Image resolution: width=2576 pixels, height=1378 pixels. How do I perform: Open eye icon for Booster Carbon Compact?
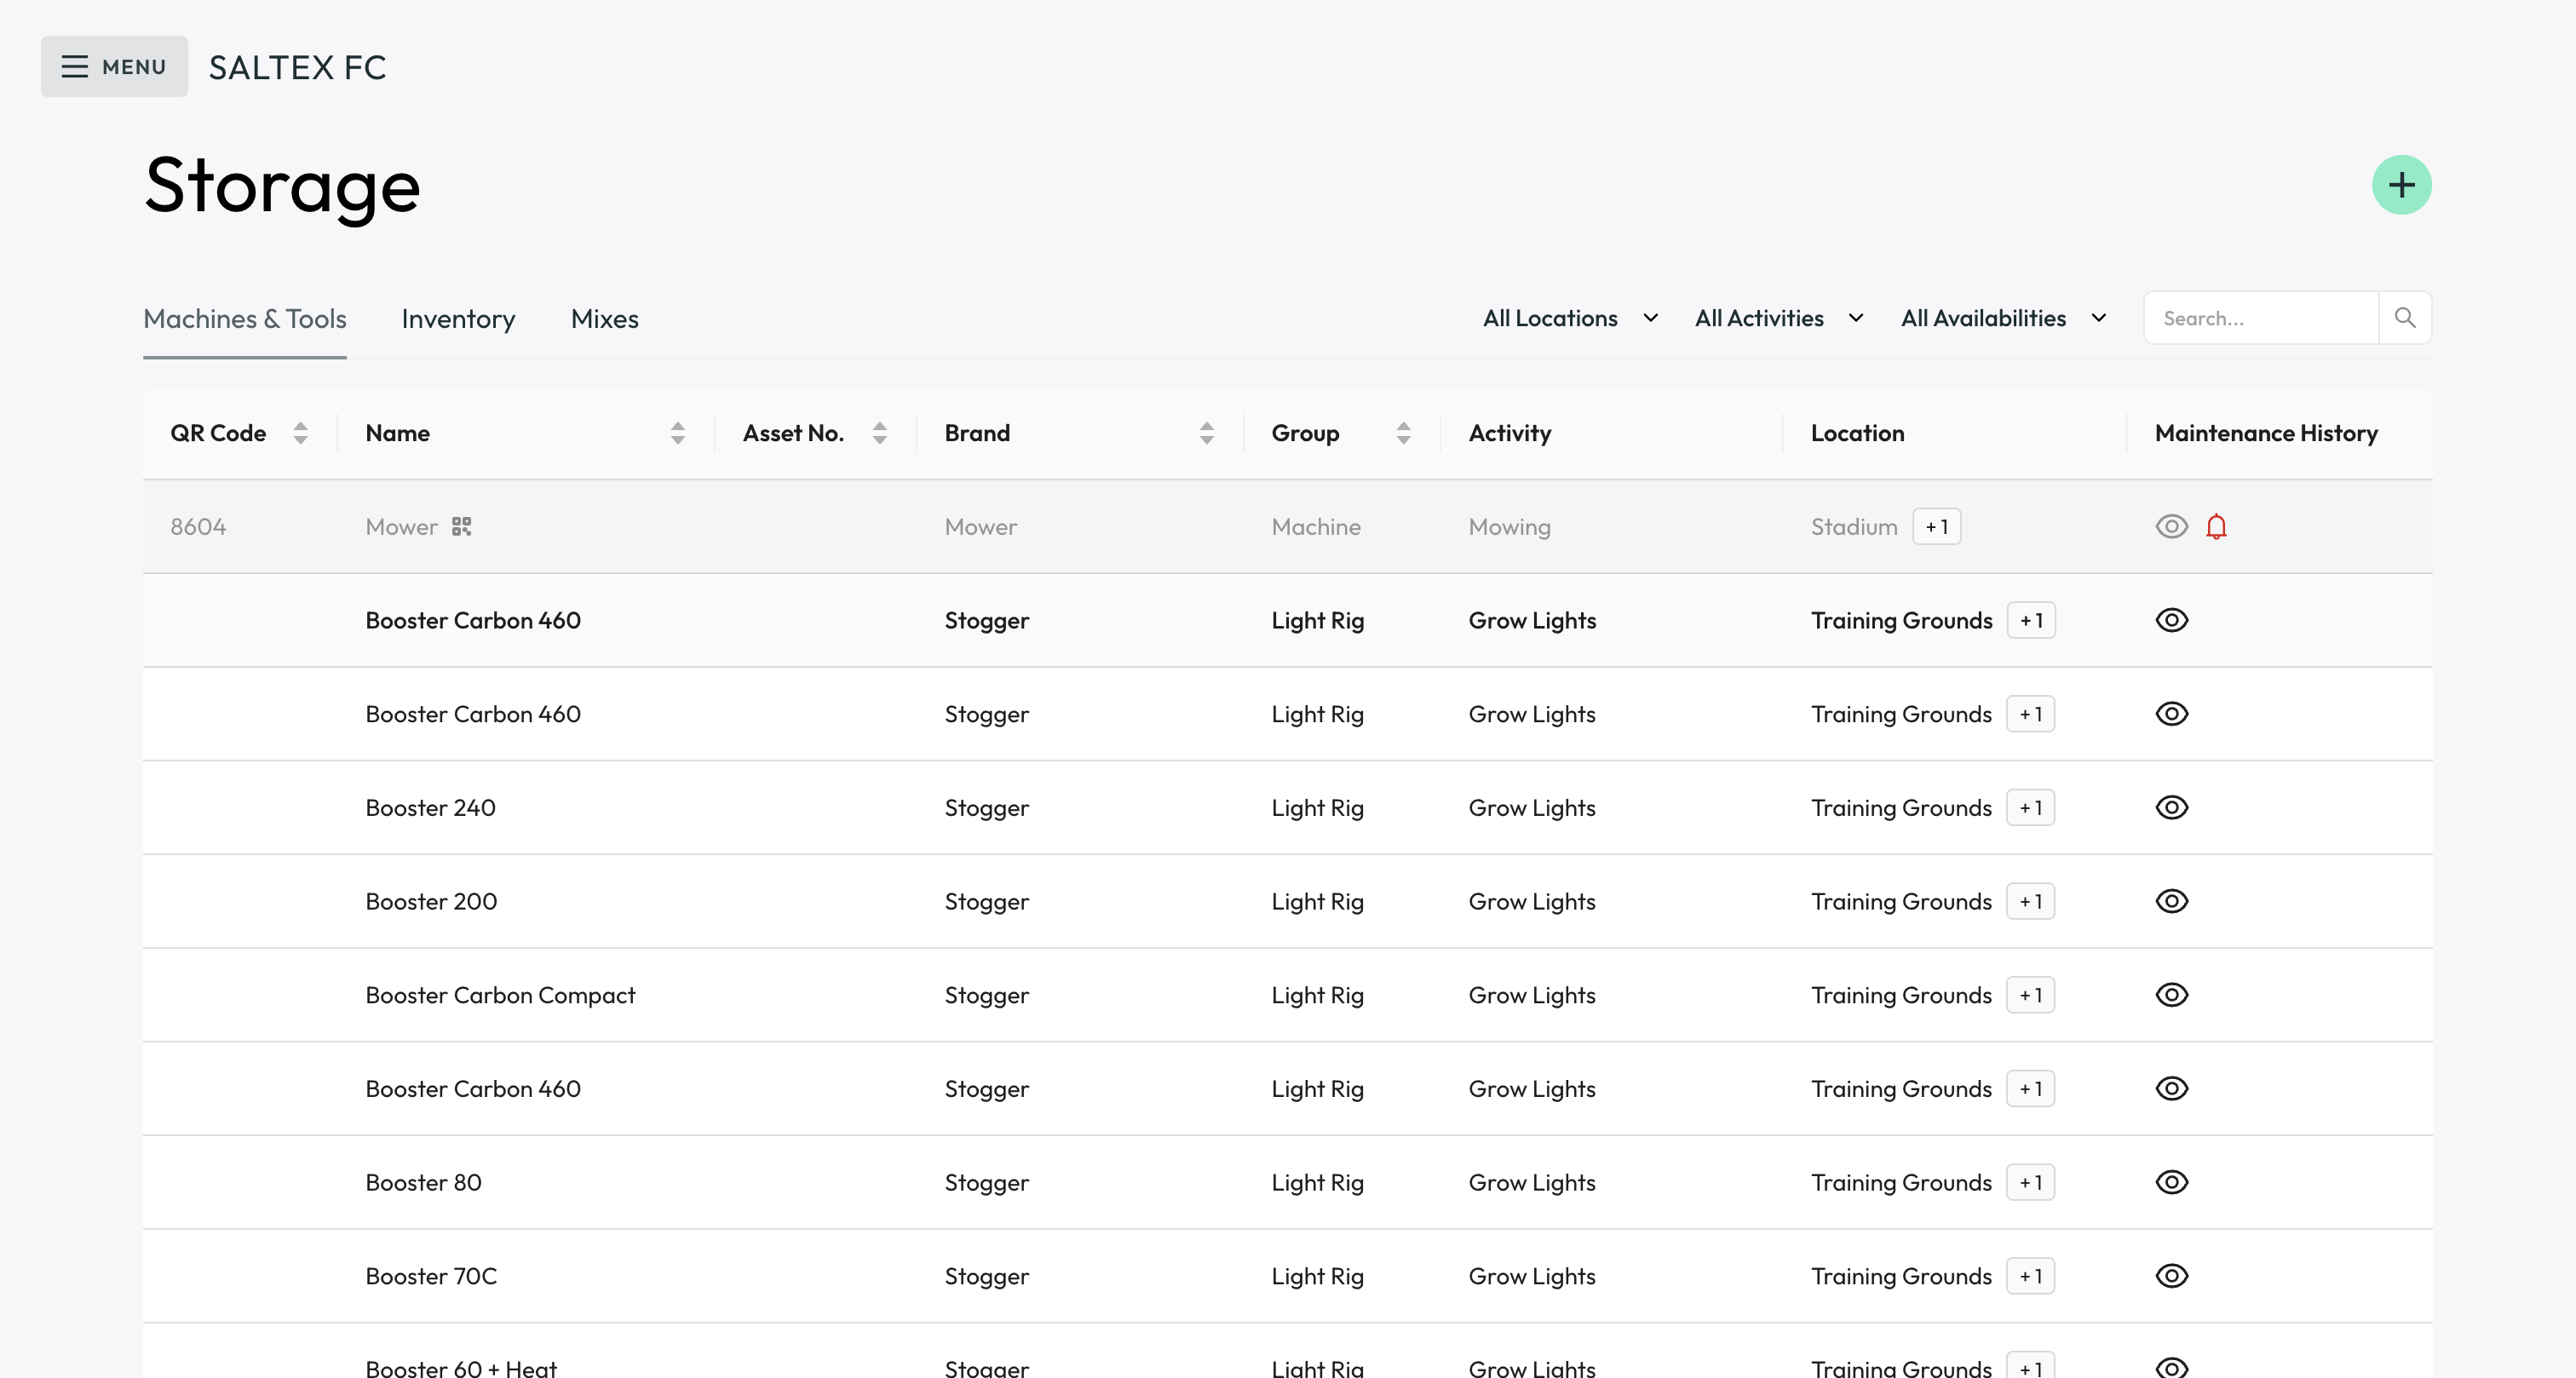[2171, 995]
